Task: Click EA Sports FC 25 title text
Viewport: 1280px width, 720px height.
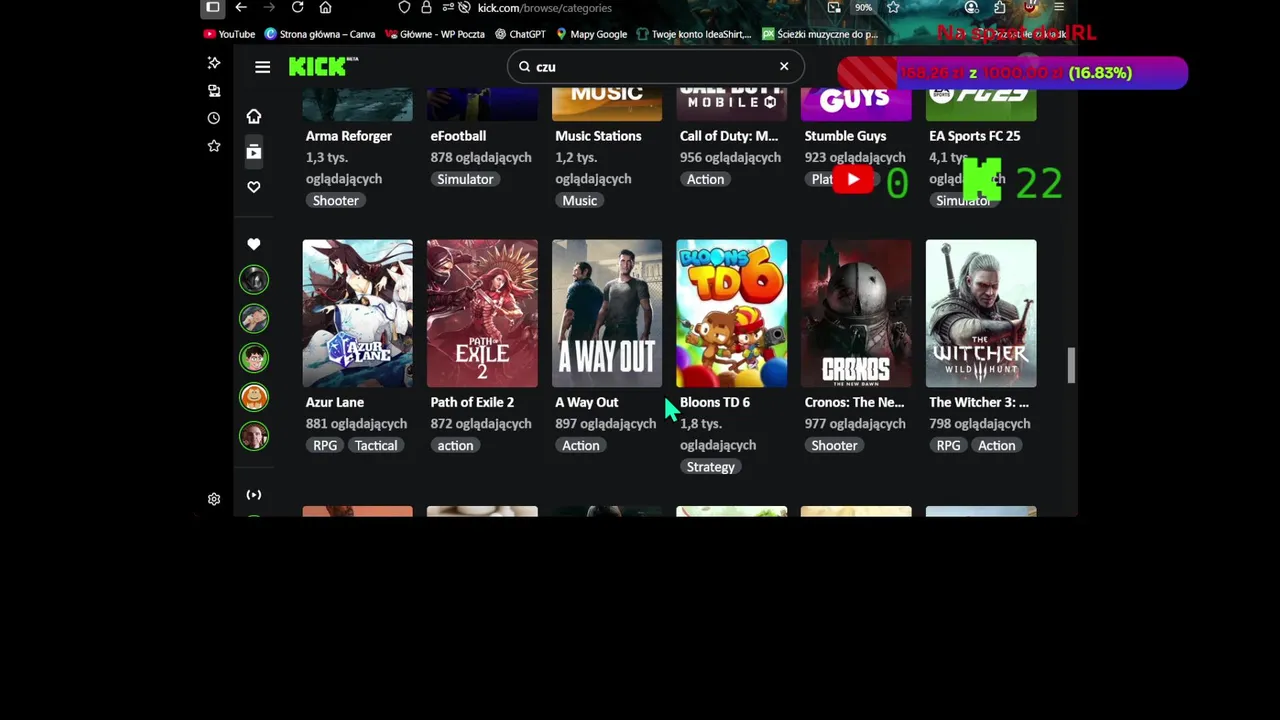Action: [975, 136]
